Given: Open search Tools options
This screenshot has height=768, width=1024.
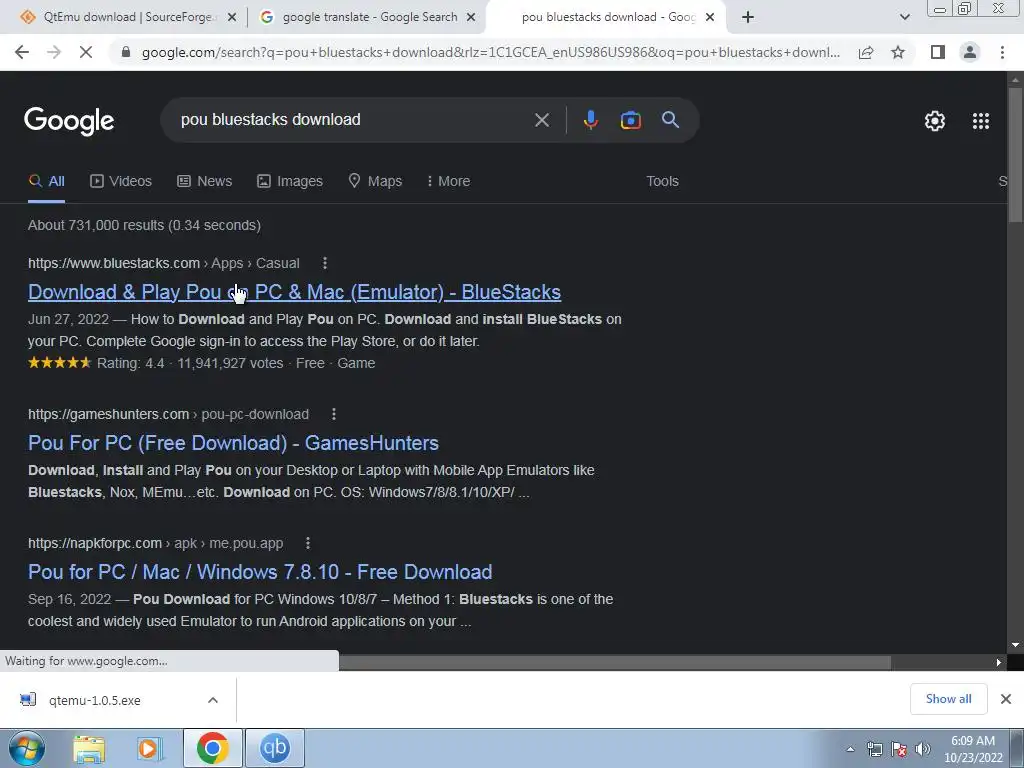Looking at the screenshot, I should [x=662, y=181].
